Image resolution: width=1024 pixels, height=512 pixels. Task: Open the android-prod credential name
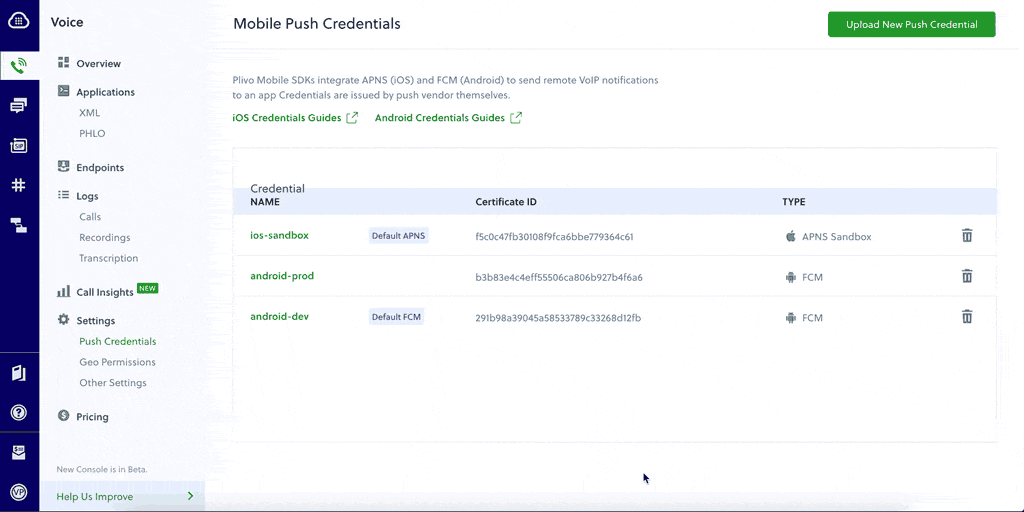(x=282, y=276)
